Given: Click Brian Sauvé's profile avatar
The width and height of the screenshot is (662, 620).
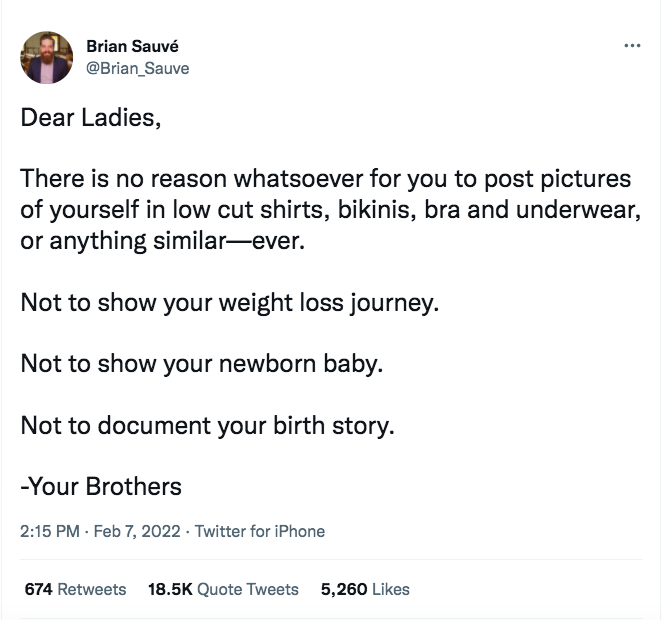Looking at the screenshot, I should click(46, 57).
